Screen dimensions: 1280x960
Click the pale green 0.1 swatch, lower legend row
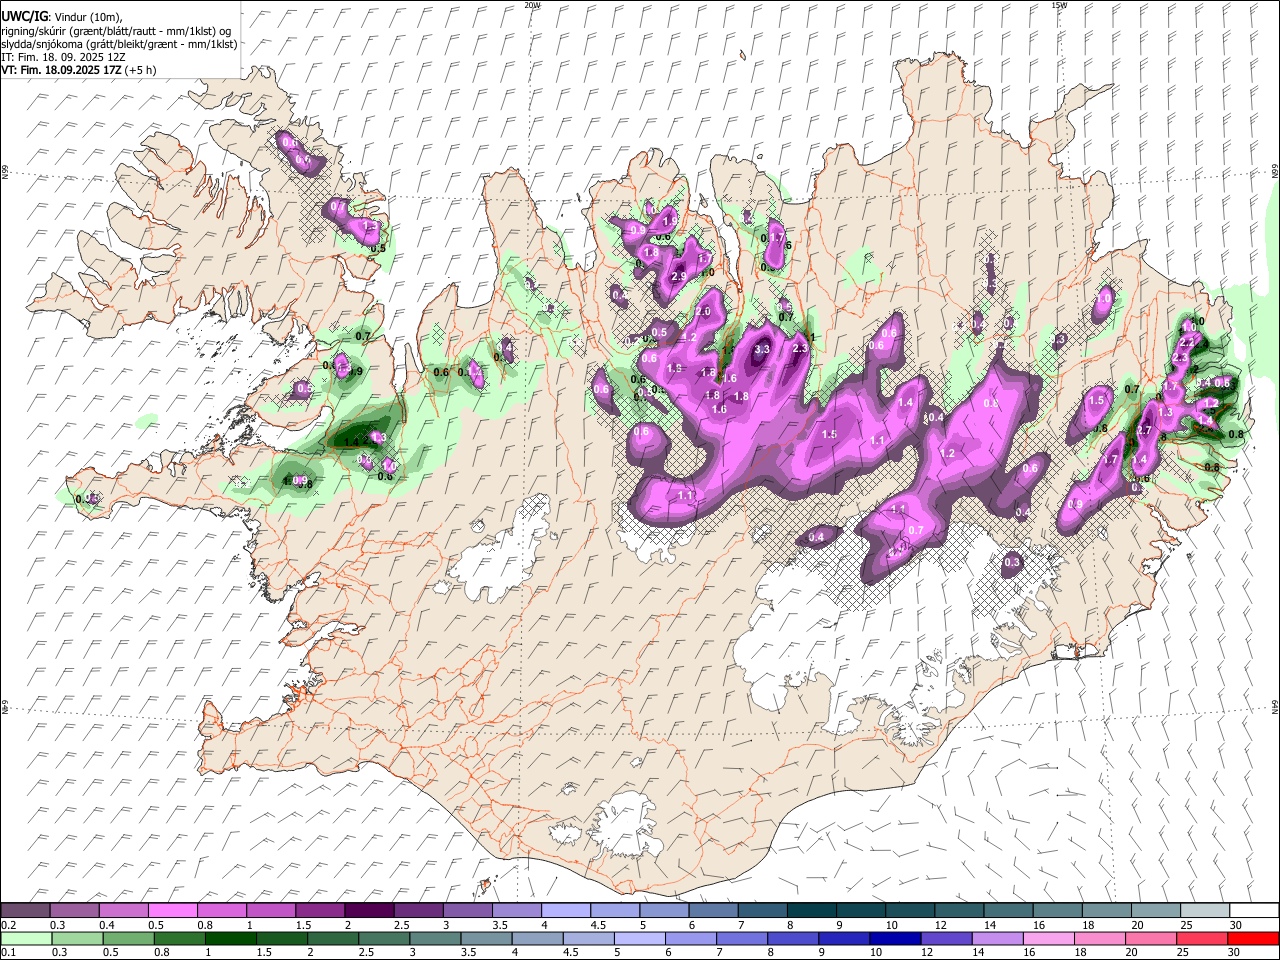click(x=27, y=938)
